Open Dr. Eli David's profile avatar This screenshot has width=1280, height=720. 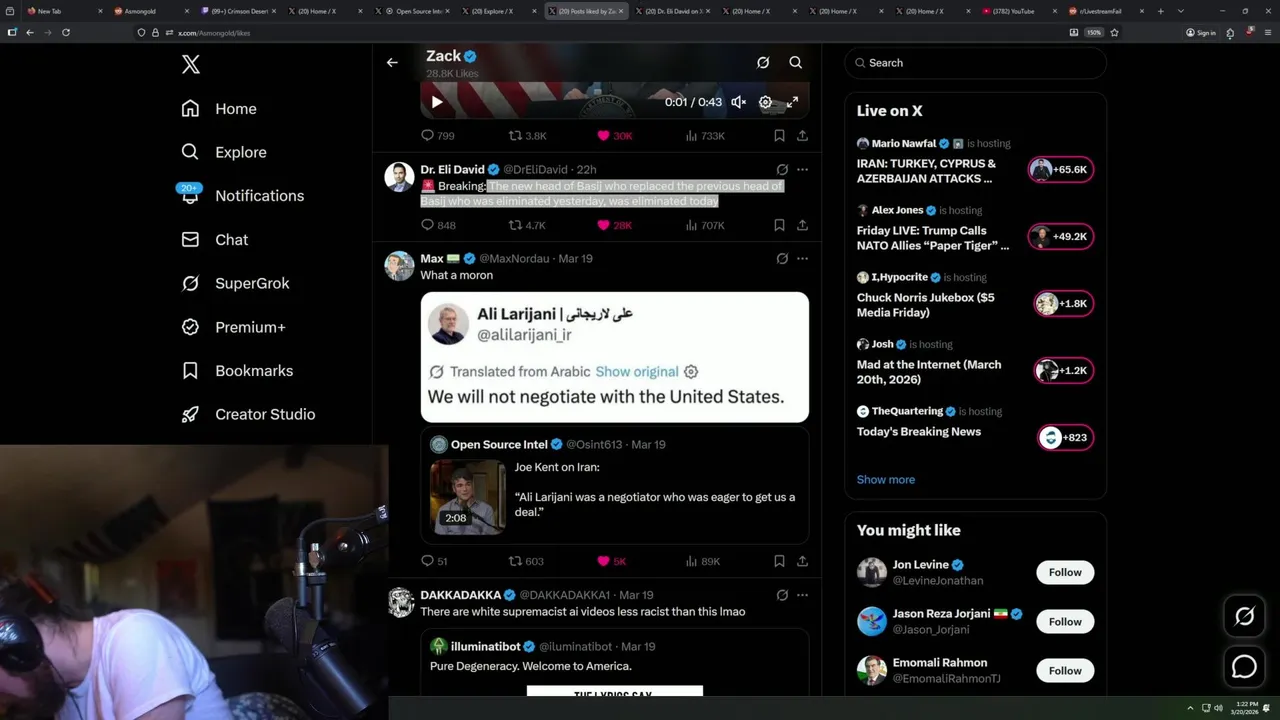click(399, 176)
